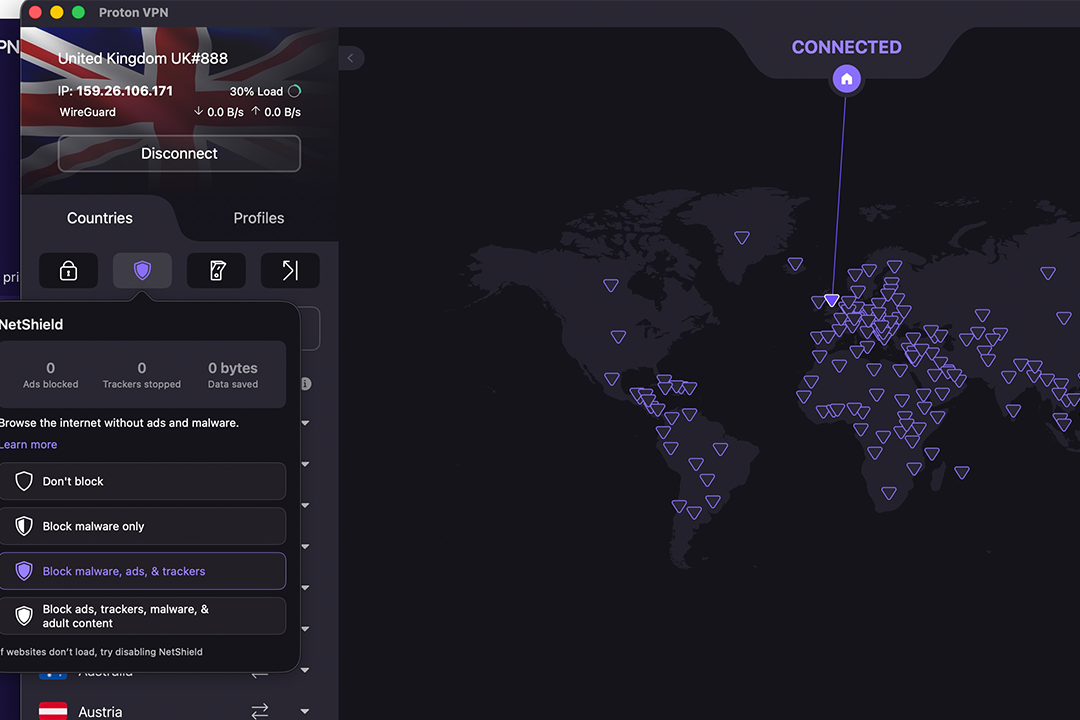Screen dimensions: 1080x720
Task: Click the Austria country row
Action: coord(179,710)
